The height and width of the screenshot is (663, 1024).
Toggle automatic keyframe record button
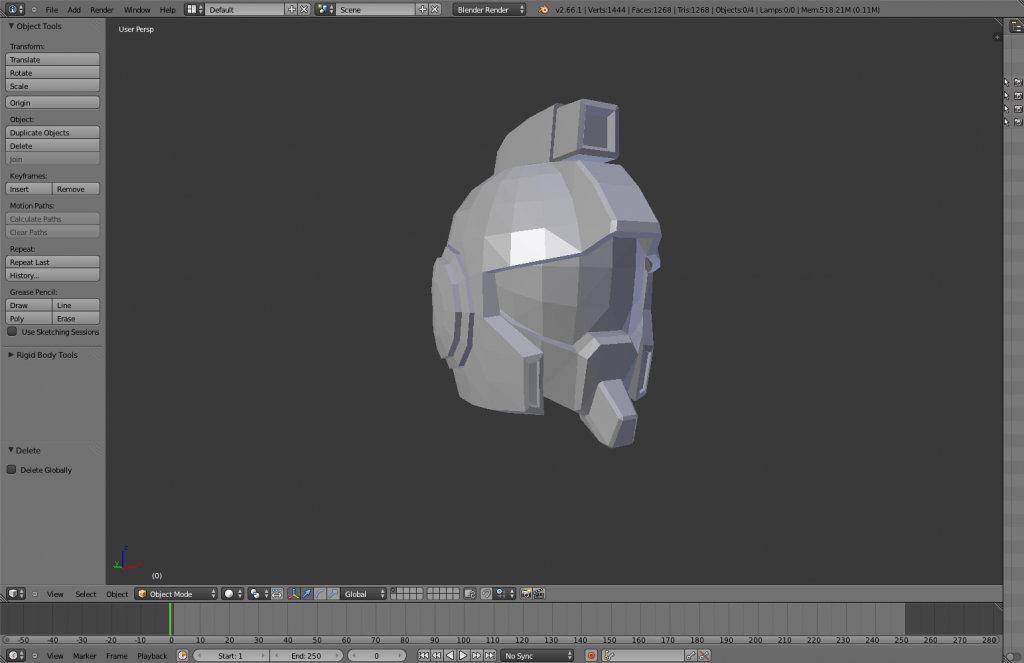click(591, 655)
